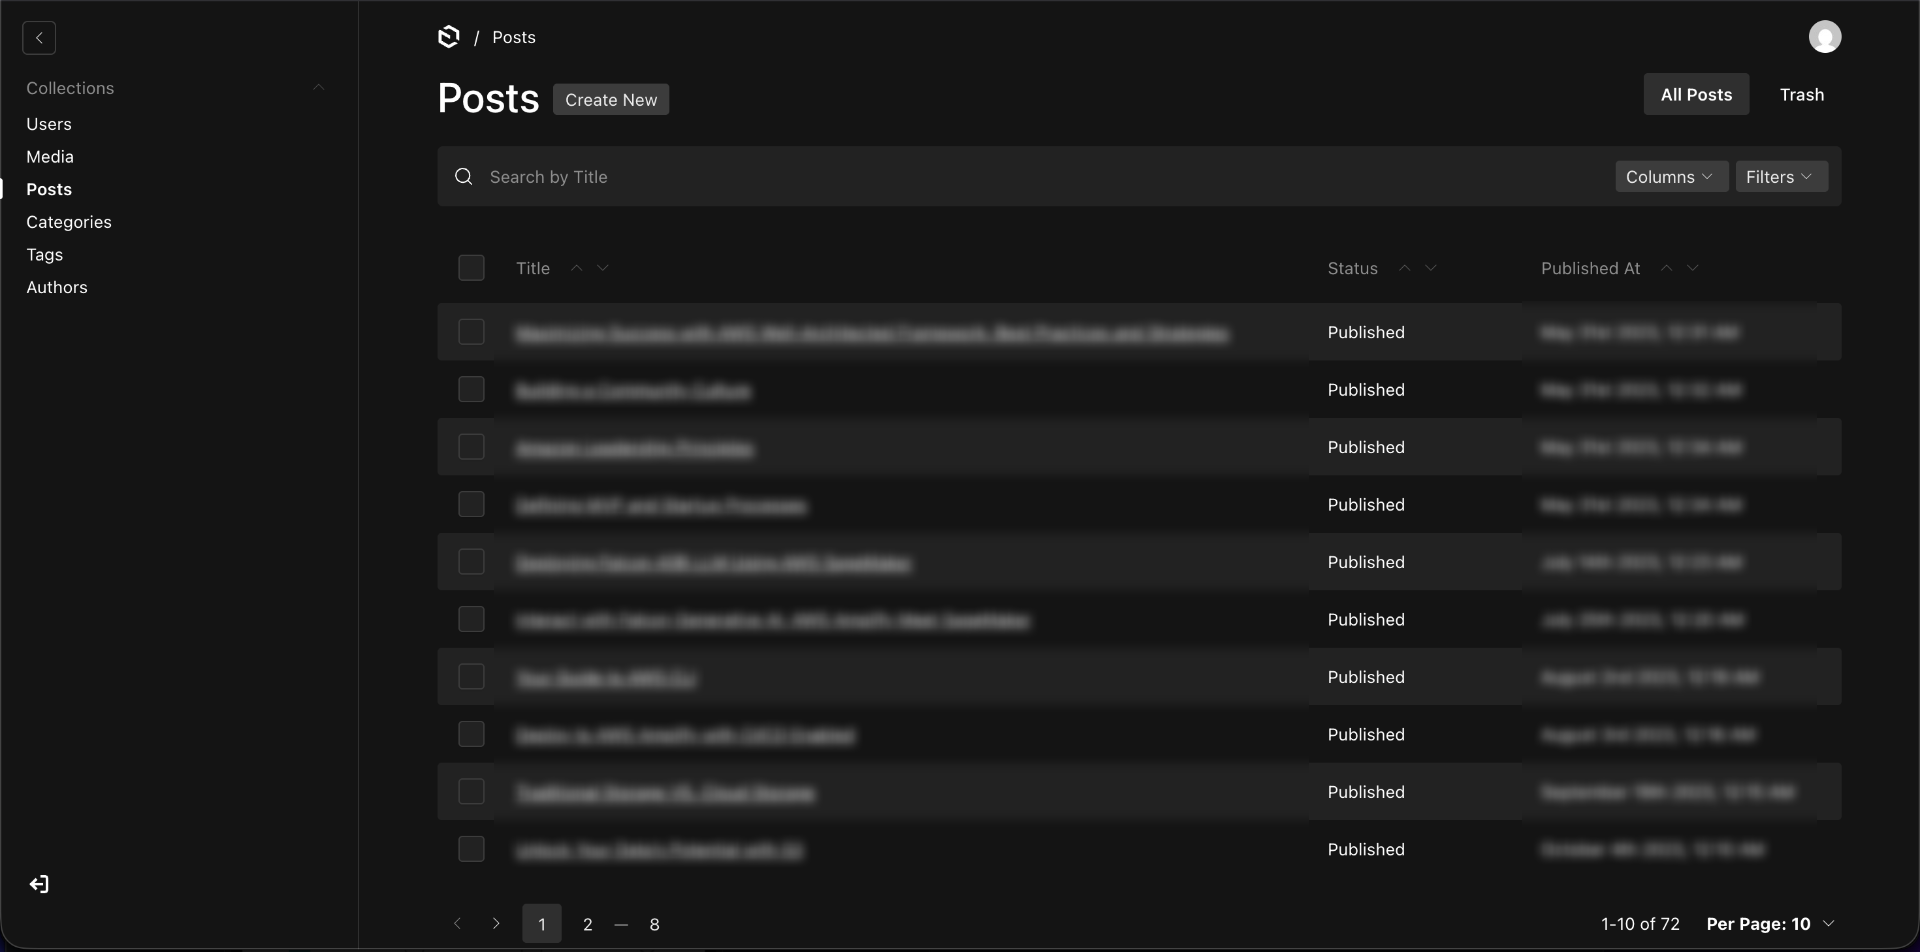Image resolution: width=1920 pixels, height=952 pixels.
Task: Switch to the Trash tab
Action: (1801, 95)
